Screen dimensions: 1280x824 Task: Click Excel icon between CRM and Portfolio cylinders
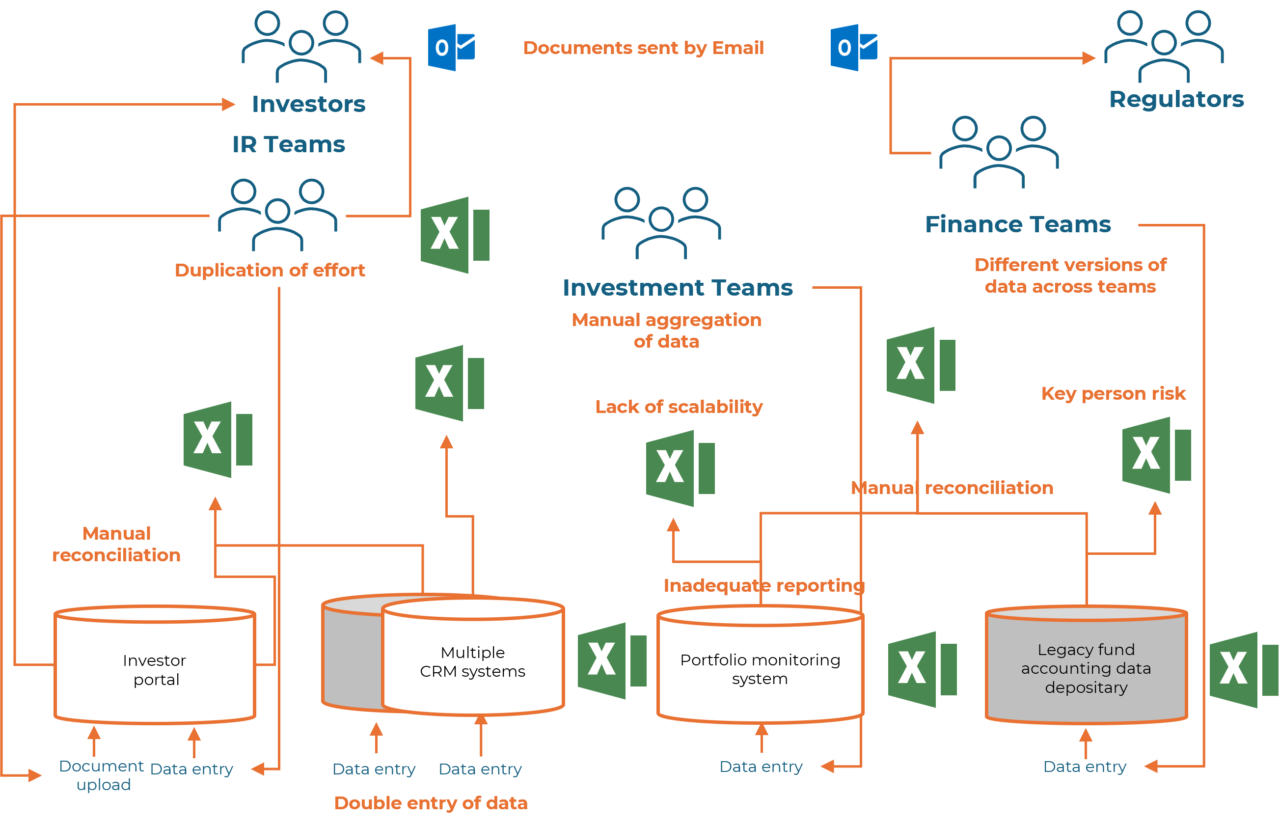tap(611, 660)
